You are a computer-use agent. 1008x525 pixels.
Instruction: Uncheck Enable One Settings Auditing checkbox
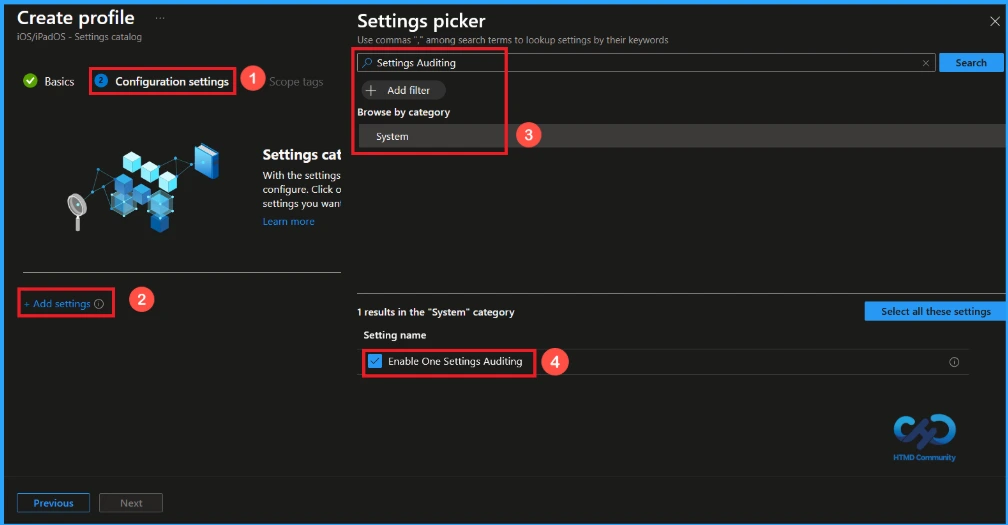point(375,361)
